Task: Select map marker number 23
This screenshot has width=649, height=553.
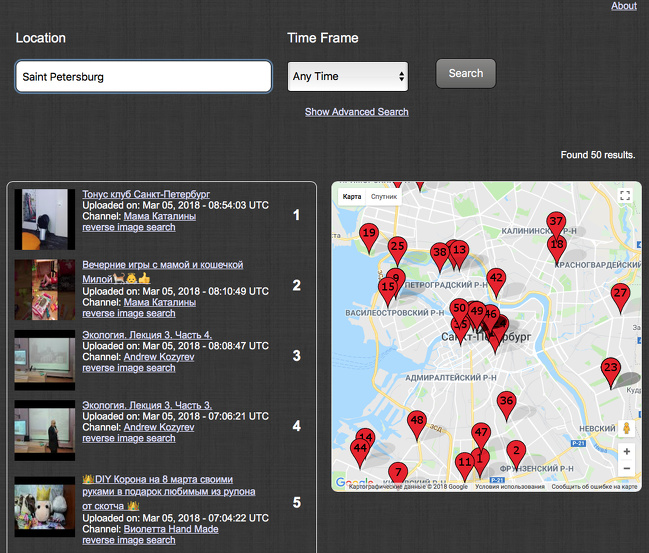Action: pos(610,369)
